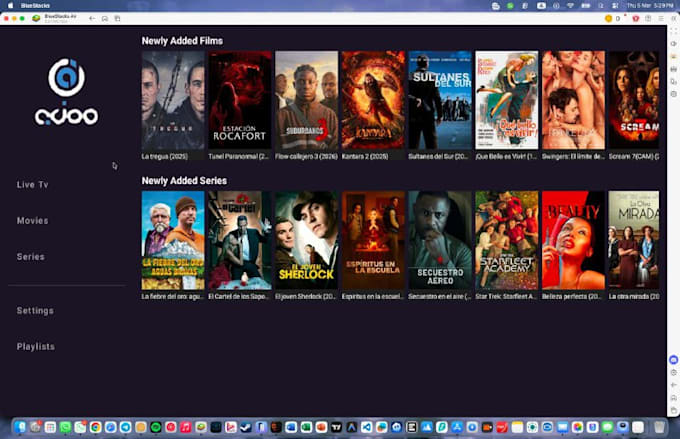
Task: Open Safari from the dock
Action: click(111, 427)
